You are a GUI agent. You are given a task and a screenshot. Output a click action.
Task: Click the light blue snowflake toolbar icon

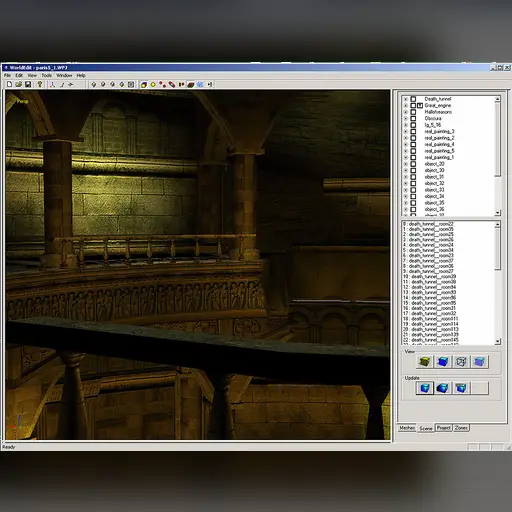pos(200,85)
